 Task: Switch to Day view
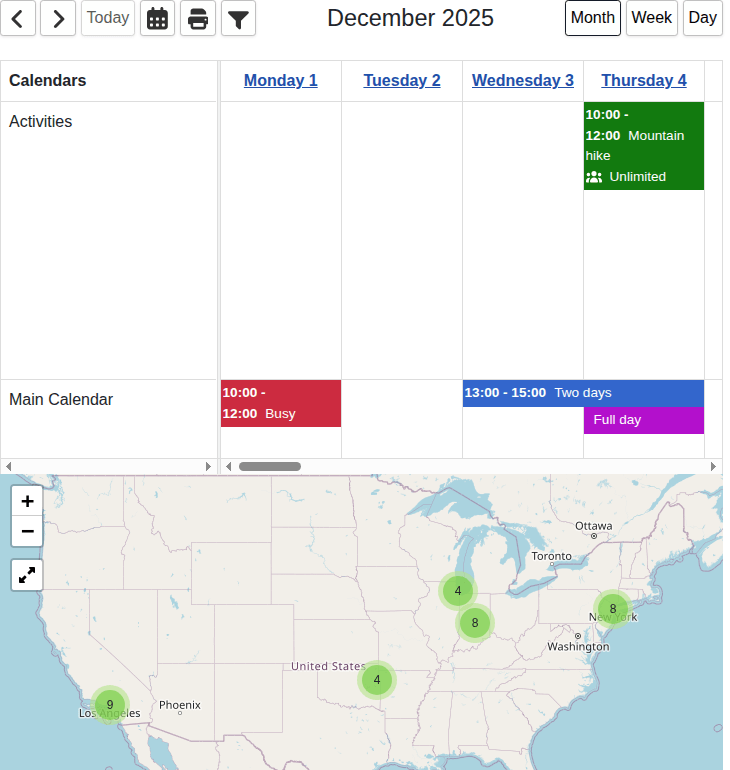[703, 18]
